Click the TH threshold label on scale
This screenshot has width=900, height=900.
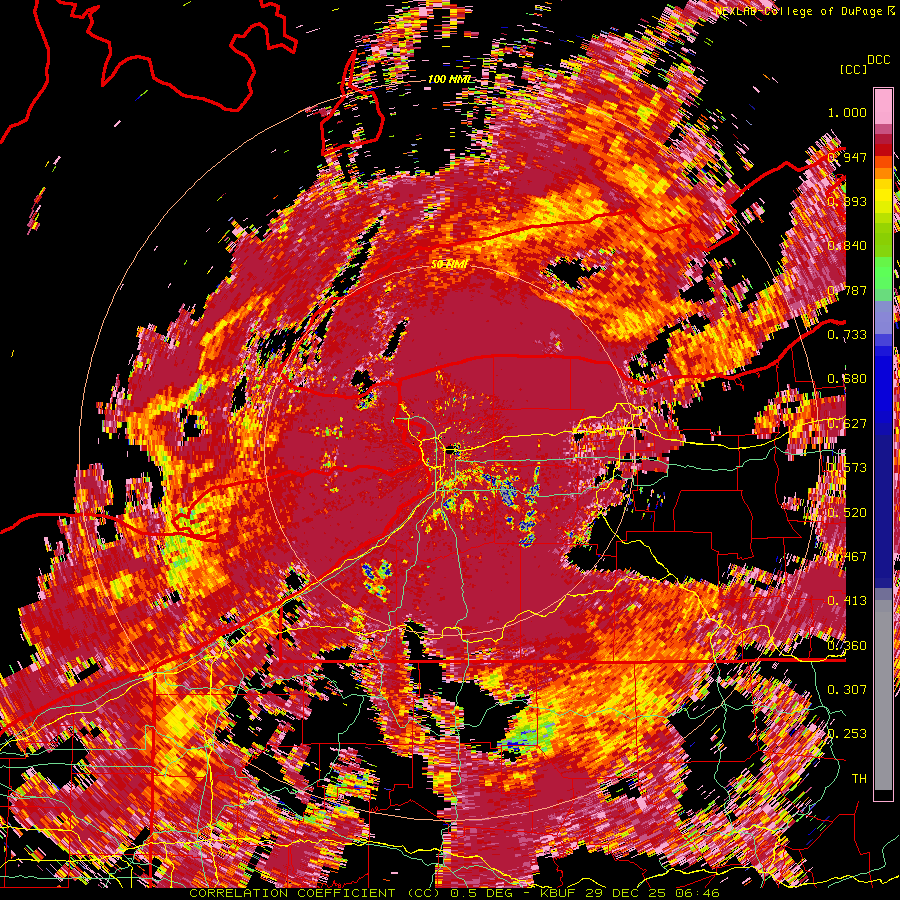(859, 779)
